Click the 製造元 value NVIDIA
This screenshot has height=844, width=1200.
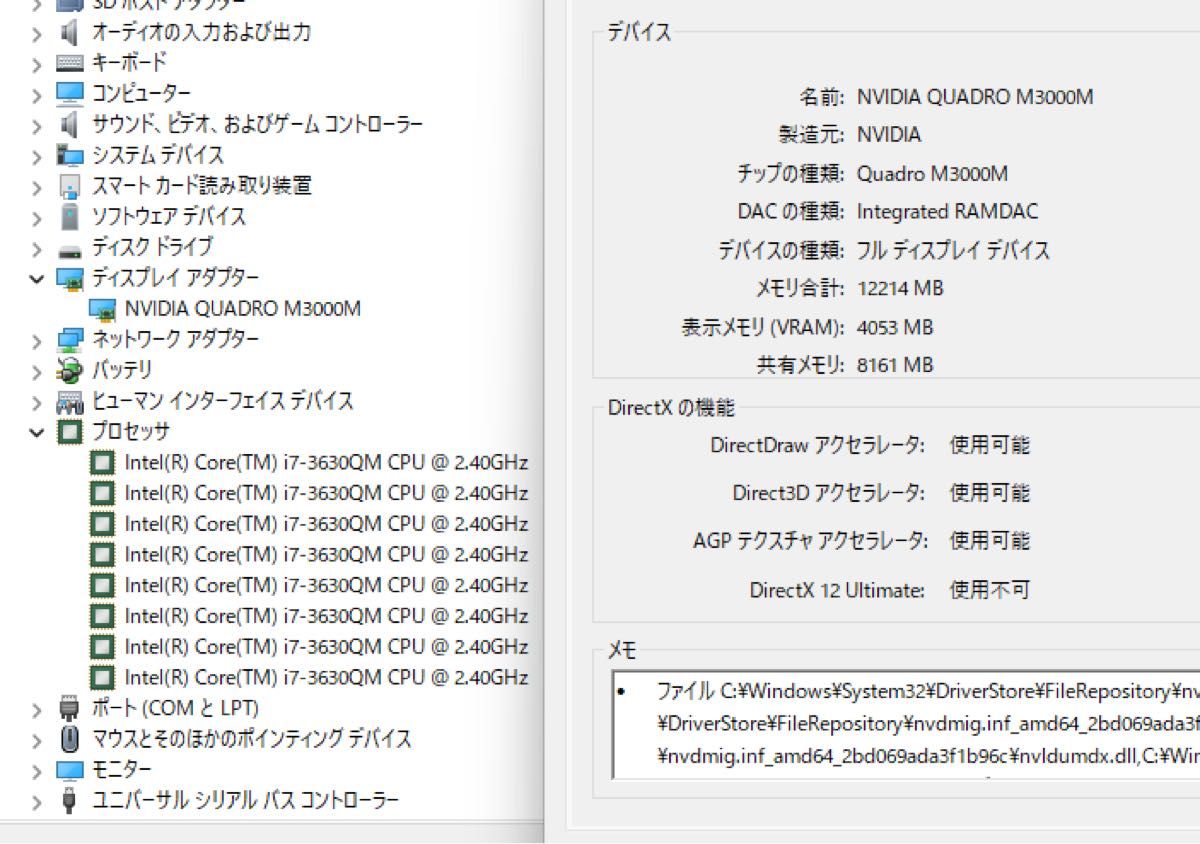[x=889, y=135]
